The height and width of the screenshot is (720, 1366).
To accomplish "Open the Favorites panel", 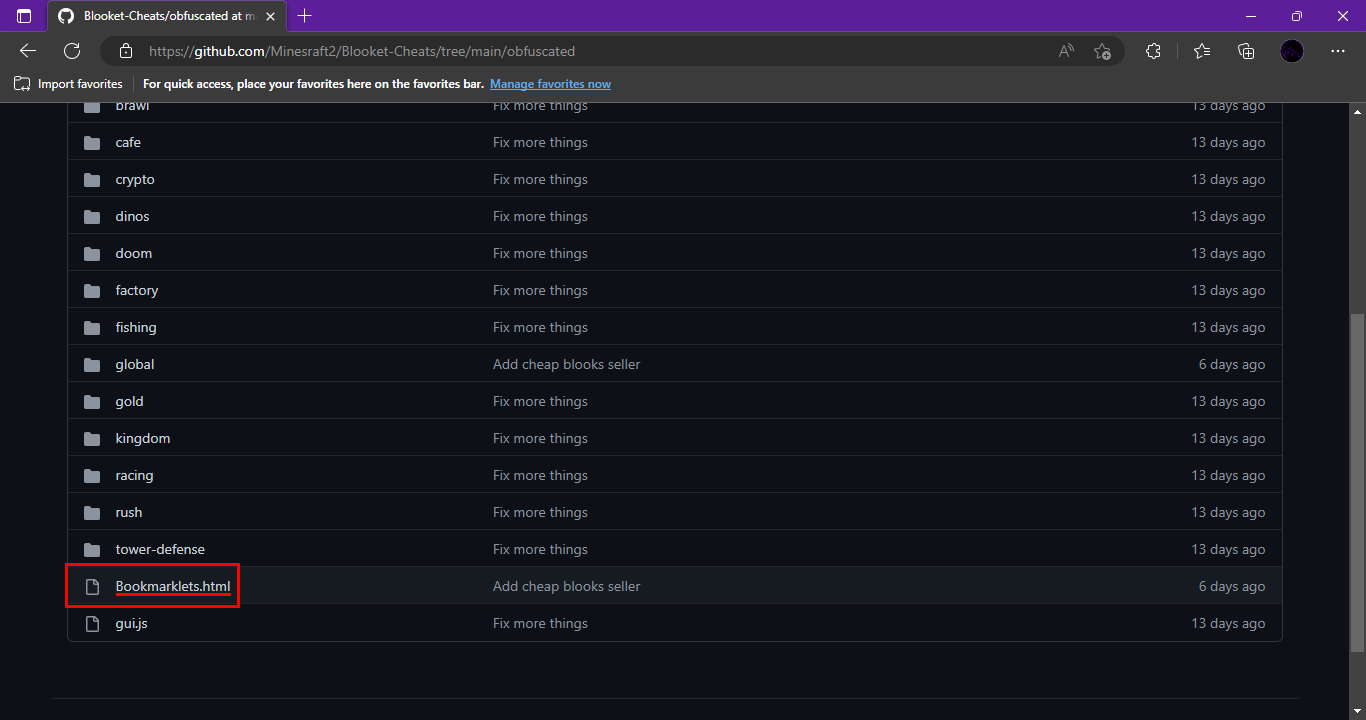I will (1202, 51).
